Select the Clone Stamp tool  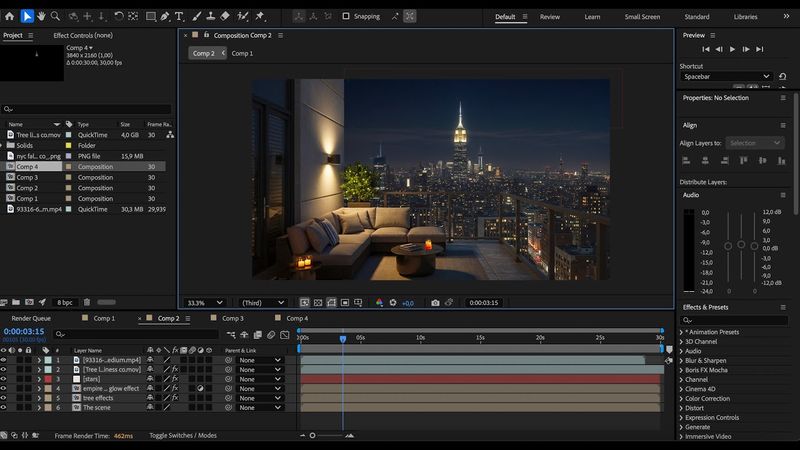pos(210,16)
